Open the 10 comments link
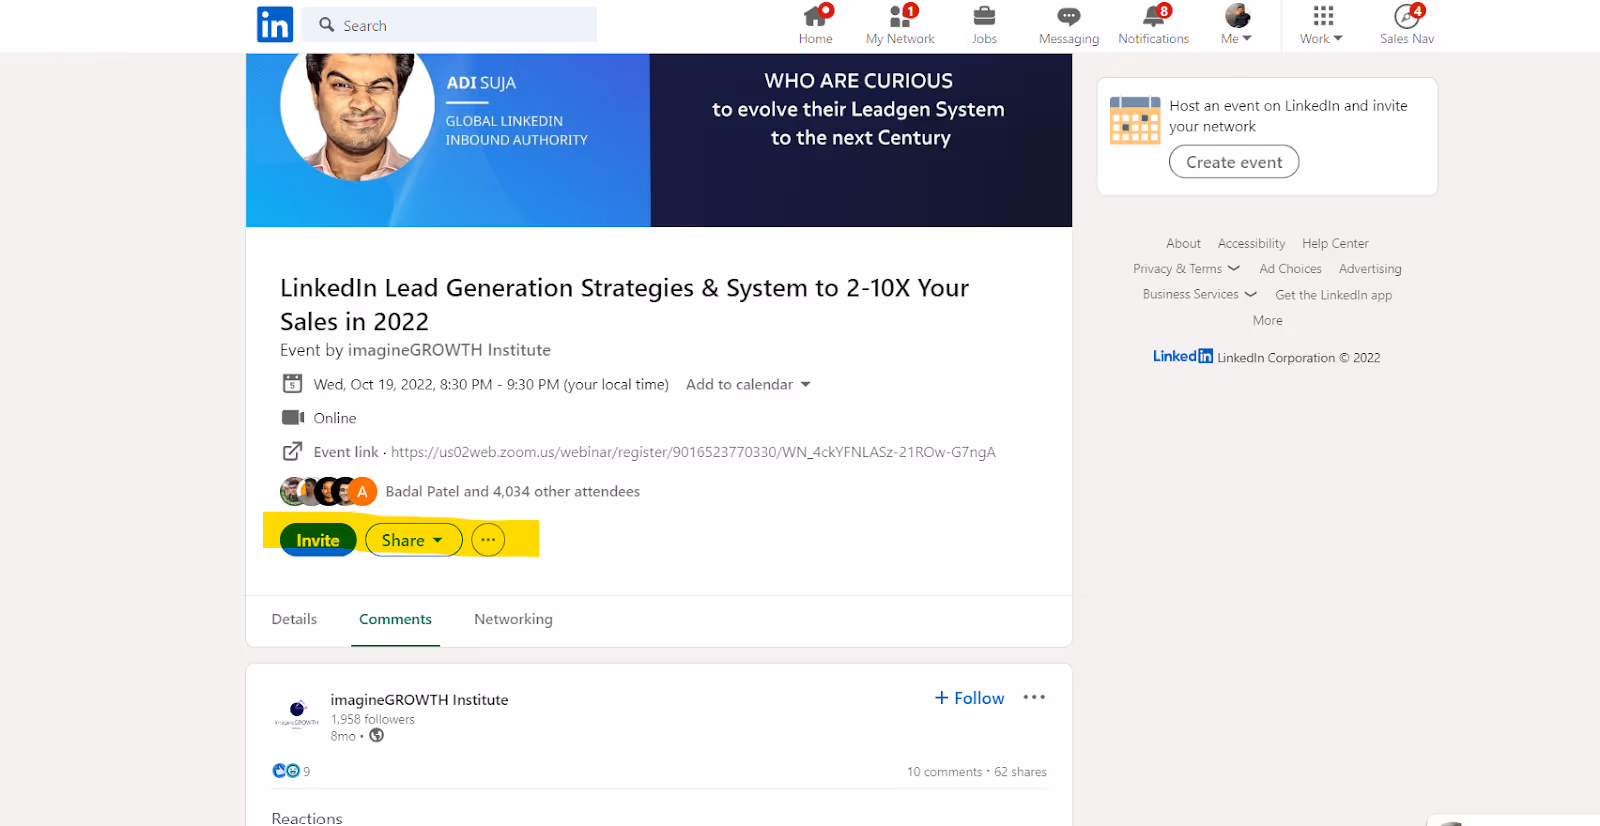The image size is (1600, 826). coord(944,772)
